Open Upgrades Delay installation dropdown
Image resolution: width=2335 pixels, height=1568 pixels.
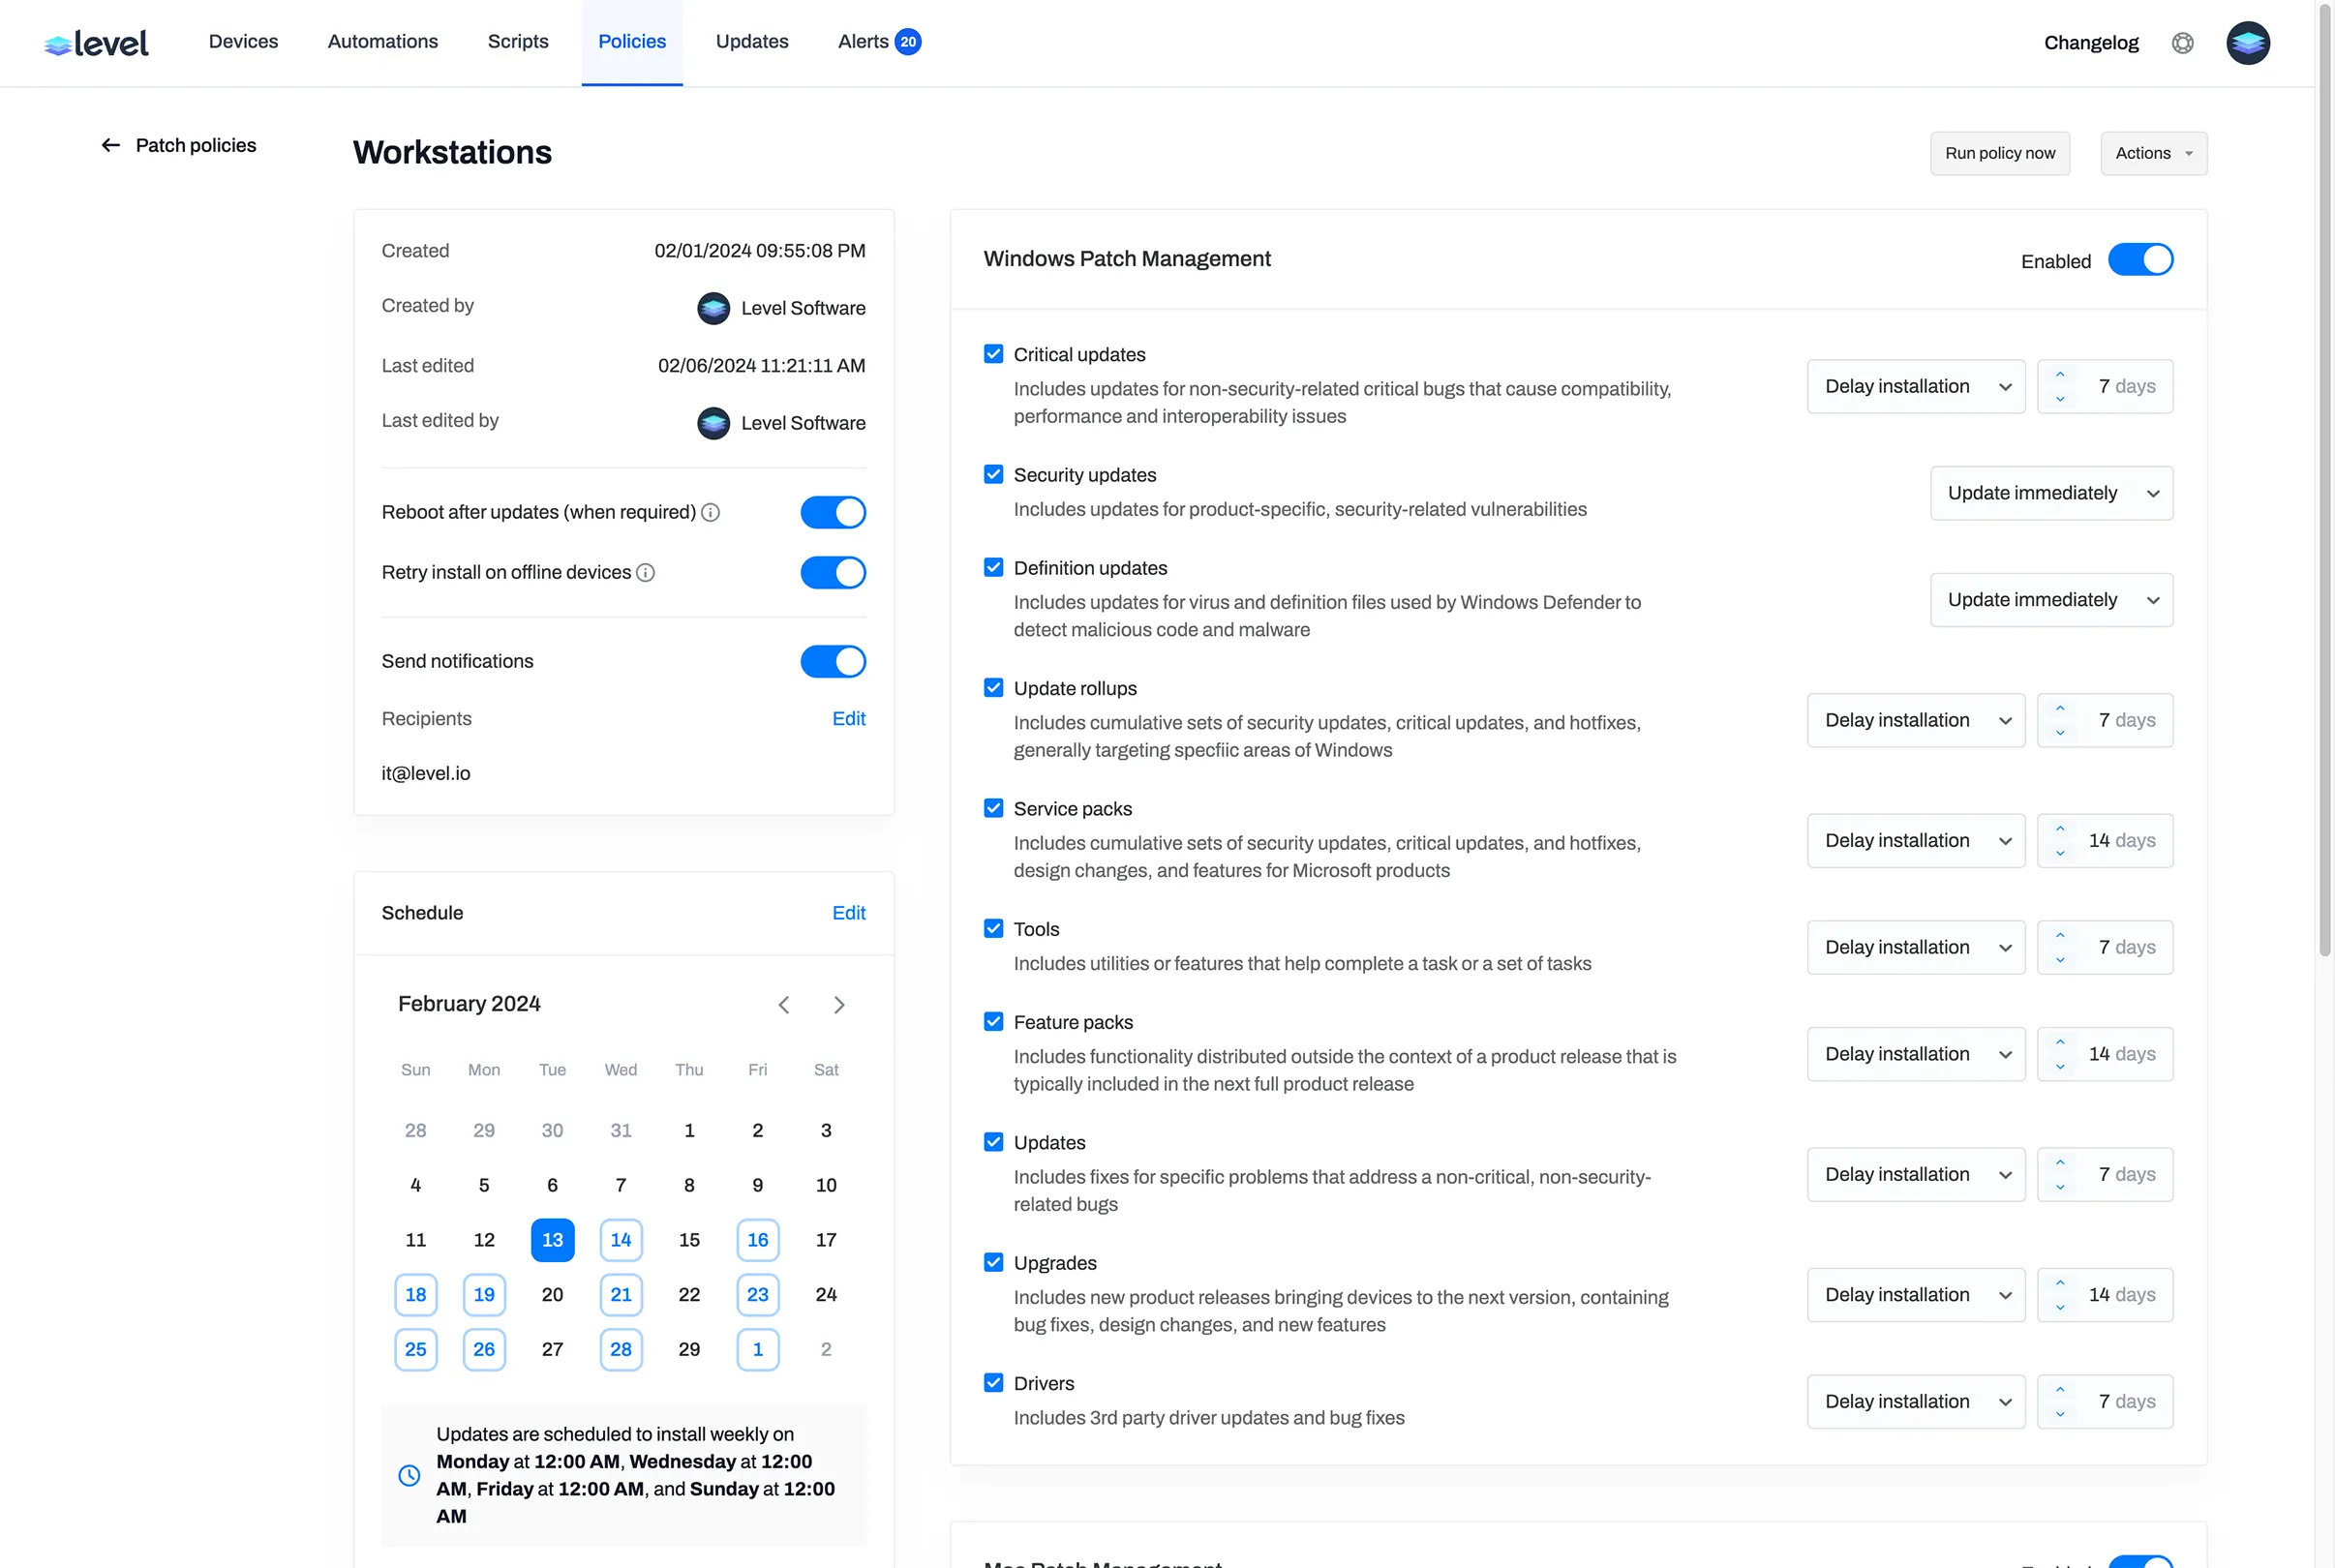click(1915, 1295)
